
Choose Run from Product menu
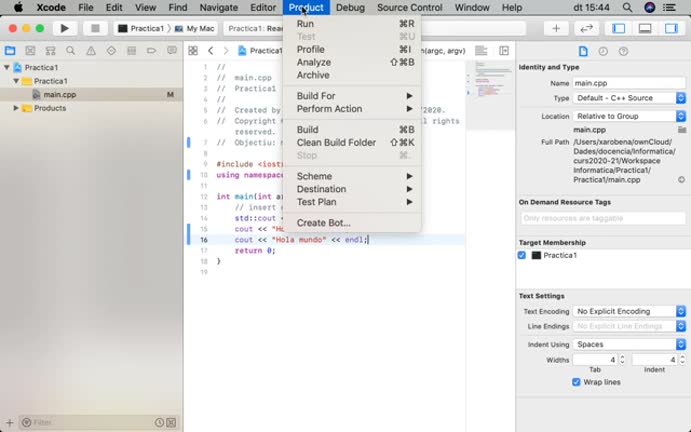pyautogui.click(x=352, y=24)
